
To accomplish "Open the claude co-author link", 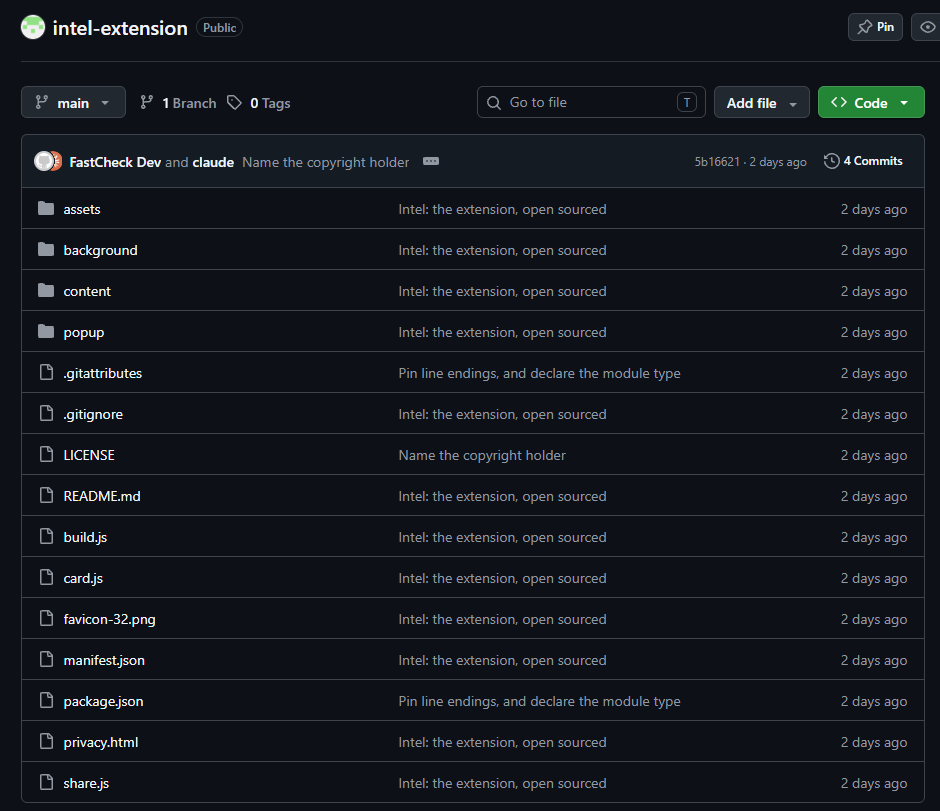I will click(213, 162).
